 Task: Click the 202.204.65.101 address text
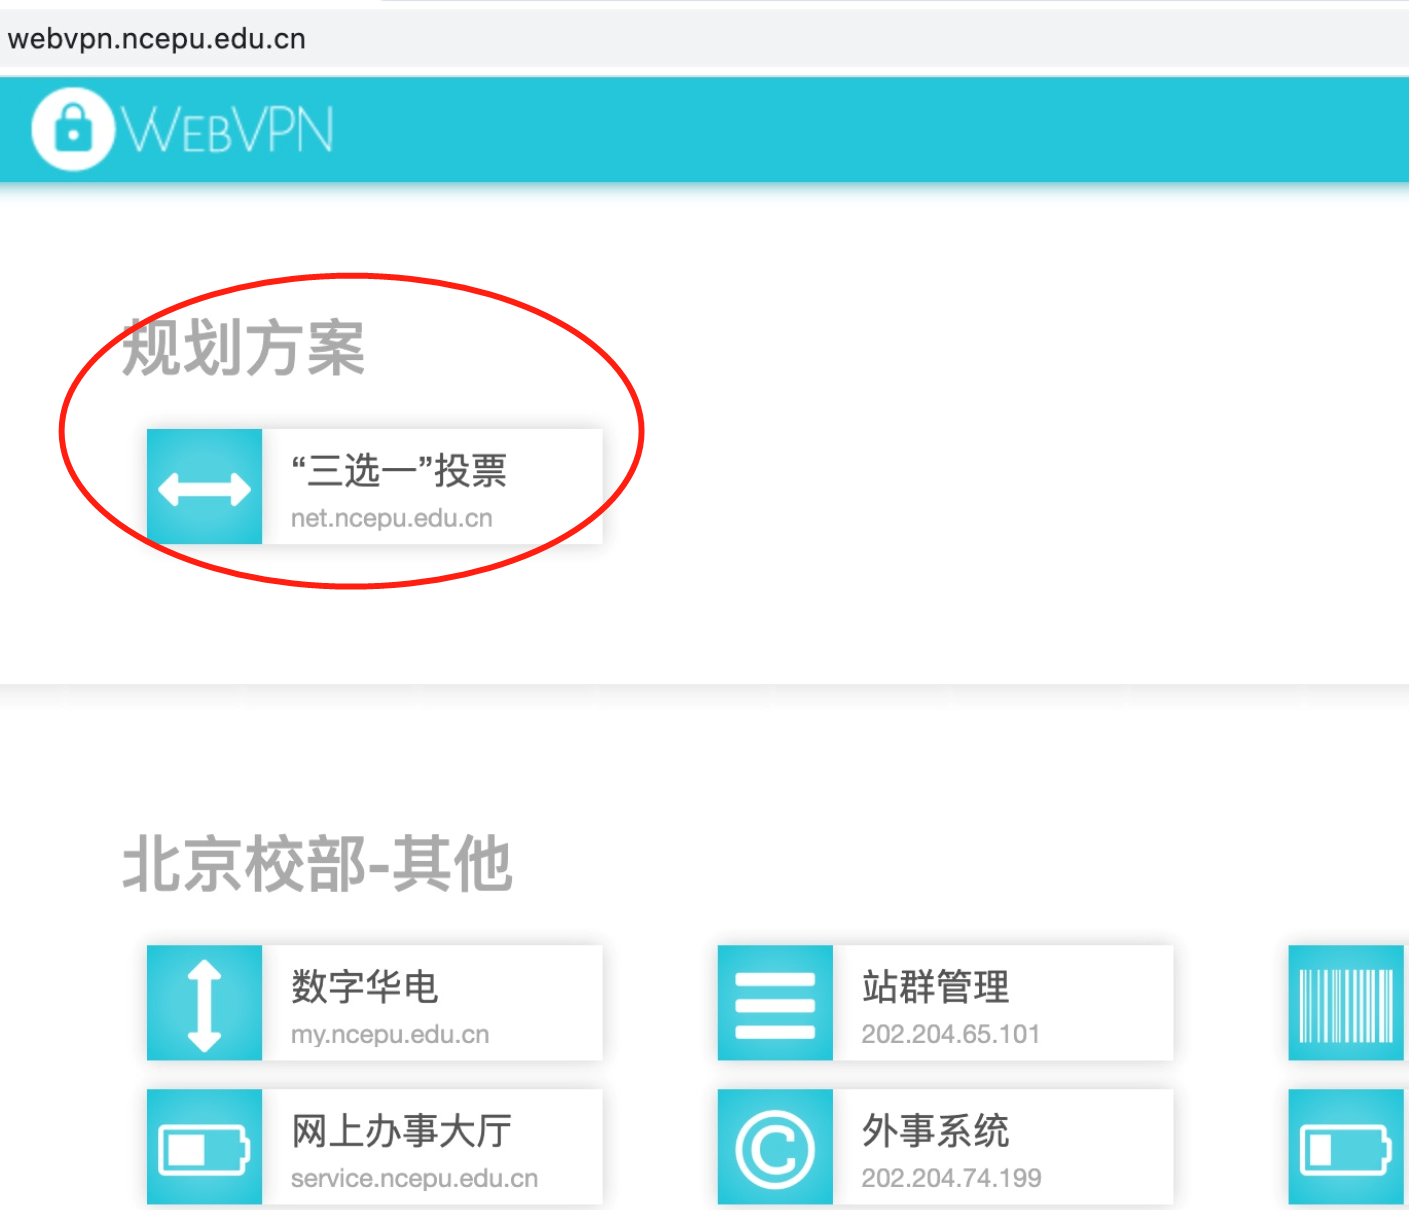[x=950, y=1034]
